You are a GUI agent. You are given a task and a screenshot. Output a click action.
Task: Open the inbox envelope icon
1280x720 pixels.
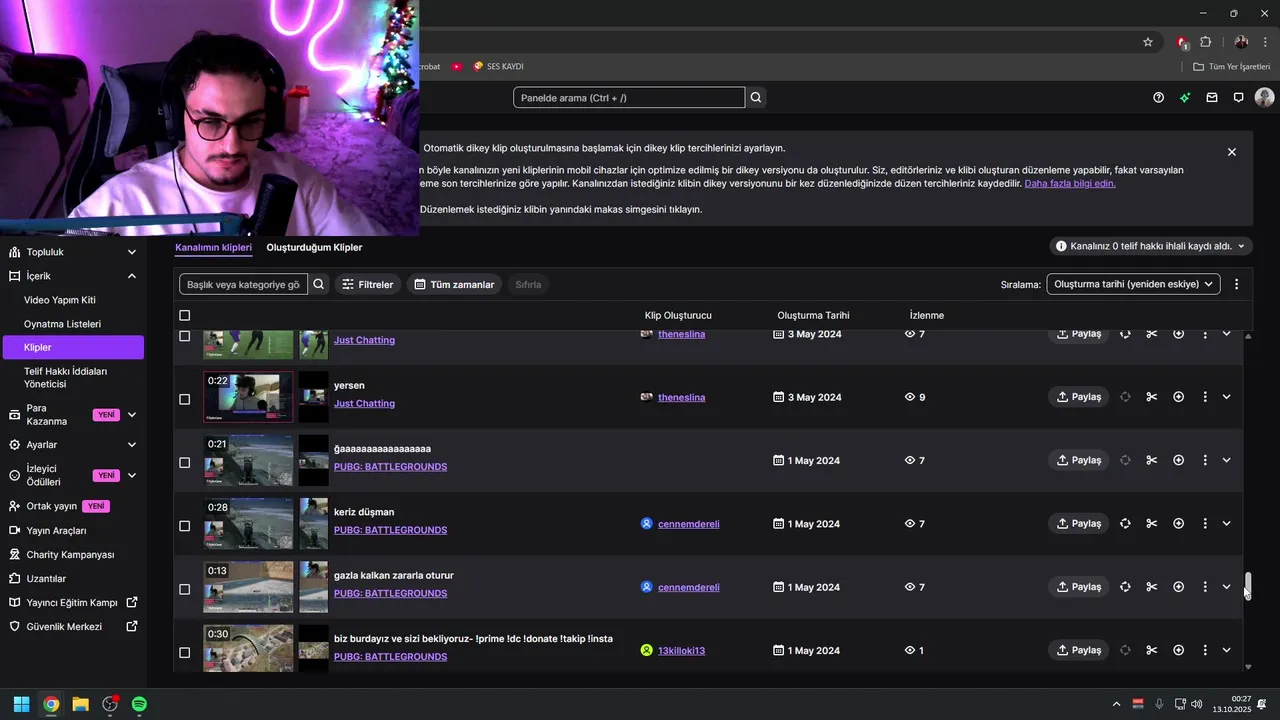(x=1212, y=97)
